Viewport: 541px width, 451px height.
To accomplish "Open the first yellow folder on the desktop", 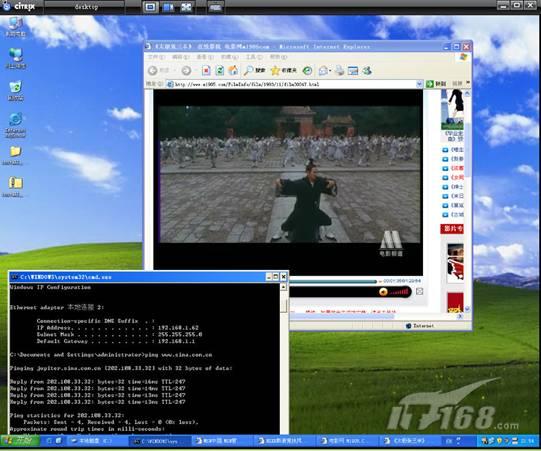I will (x=15, y=155).
